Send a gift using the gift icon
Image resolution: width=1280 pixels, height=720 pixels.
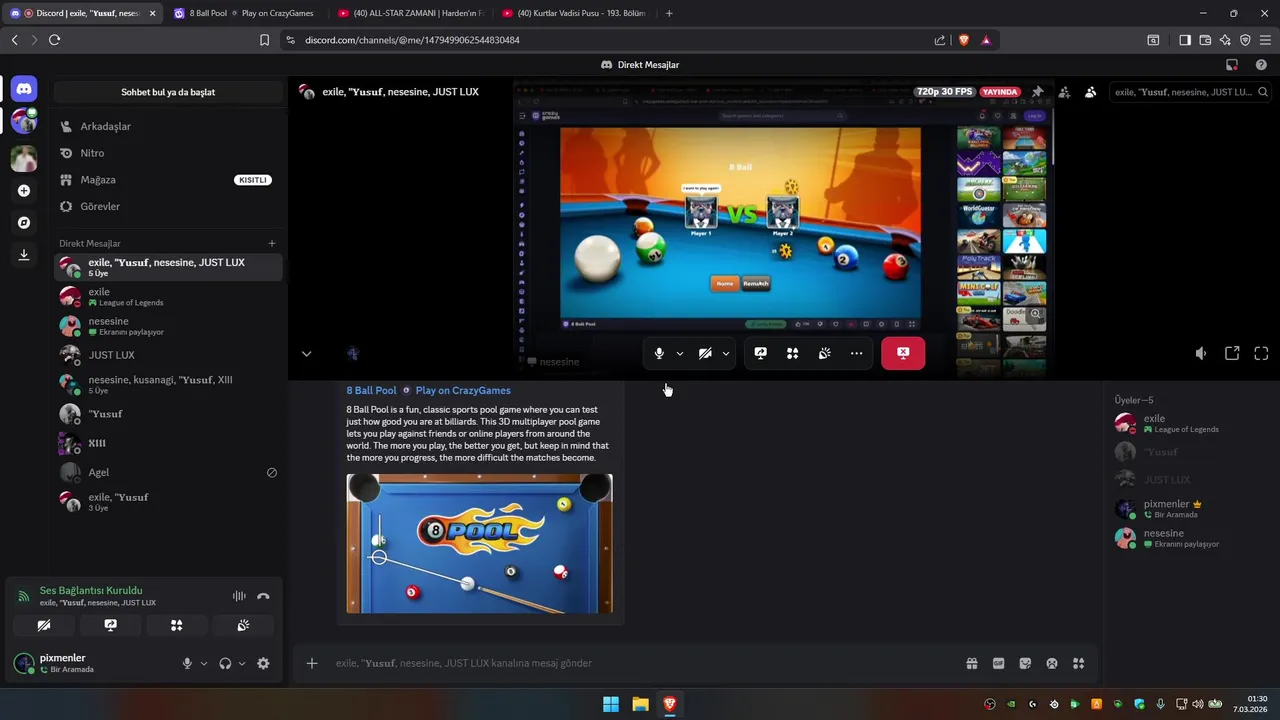coord(971,663)
